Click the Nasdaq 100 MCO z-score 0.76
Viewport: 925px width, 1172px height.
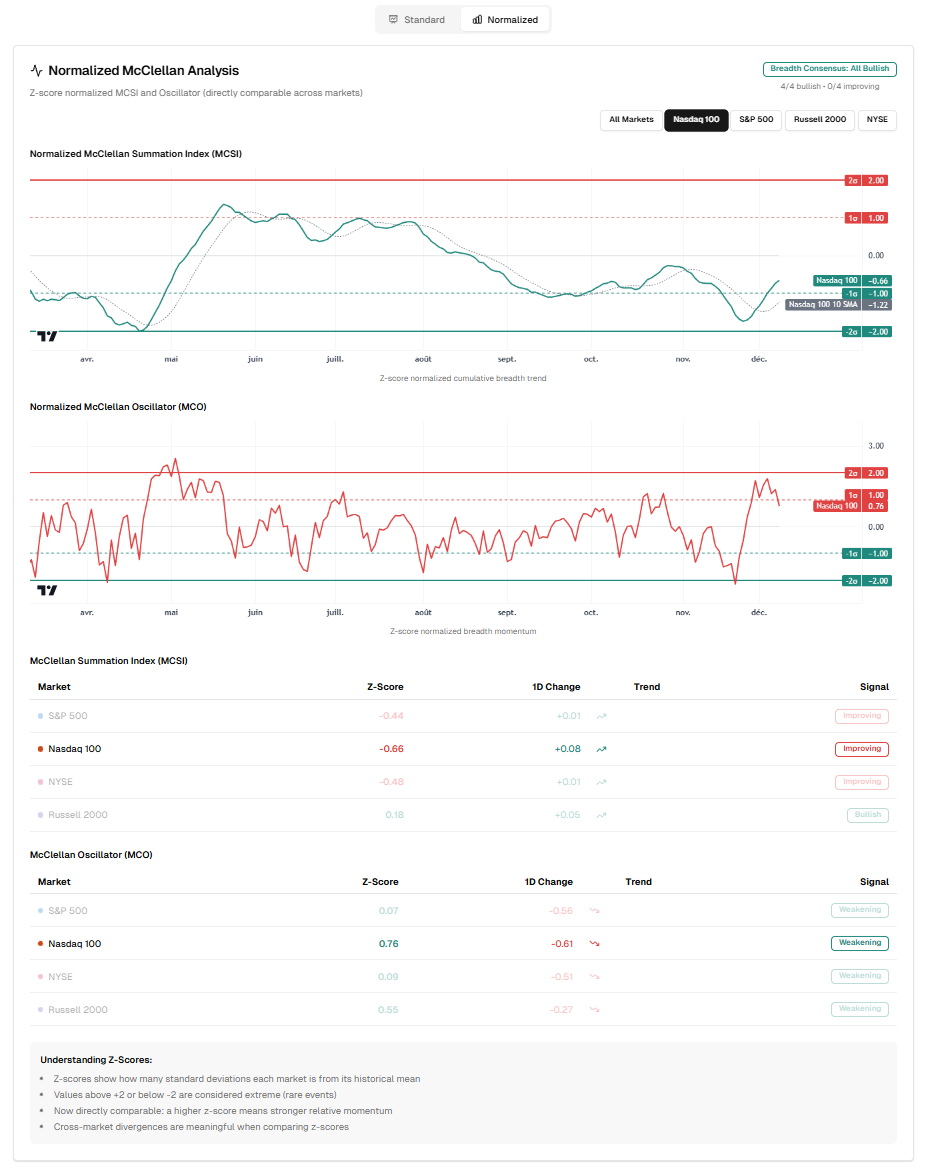pyautogui.click(x=389, y=944)
